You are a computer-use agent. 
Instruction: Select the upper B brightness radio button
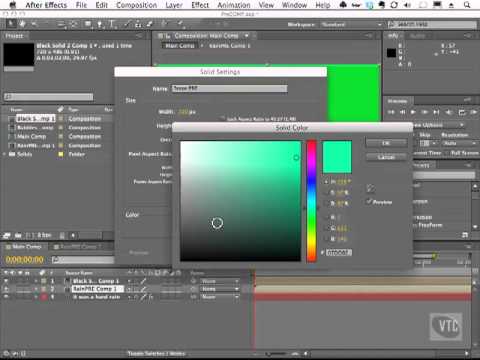tap(326, 203)
